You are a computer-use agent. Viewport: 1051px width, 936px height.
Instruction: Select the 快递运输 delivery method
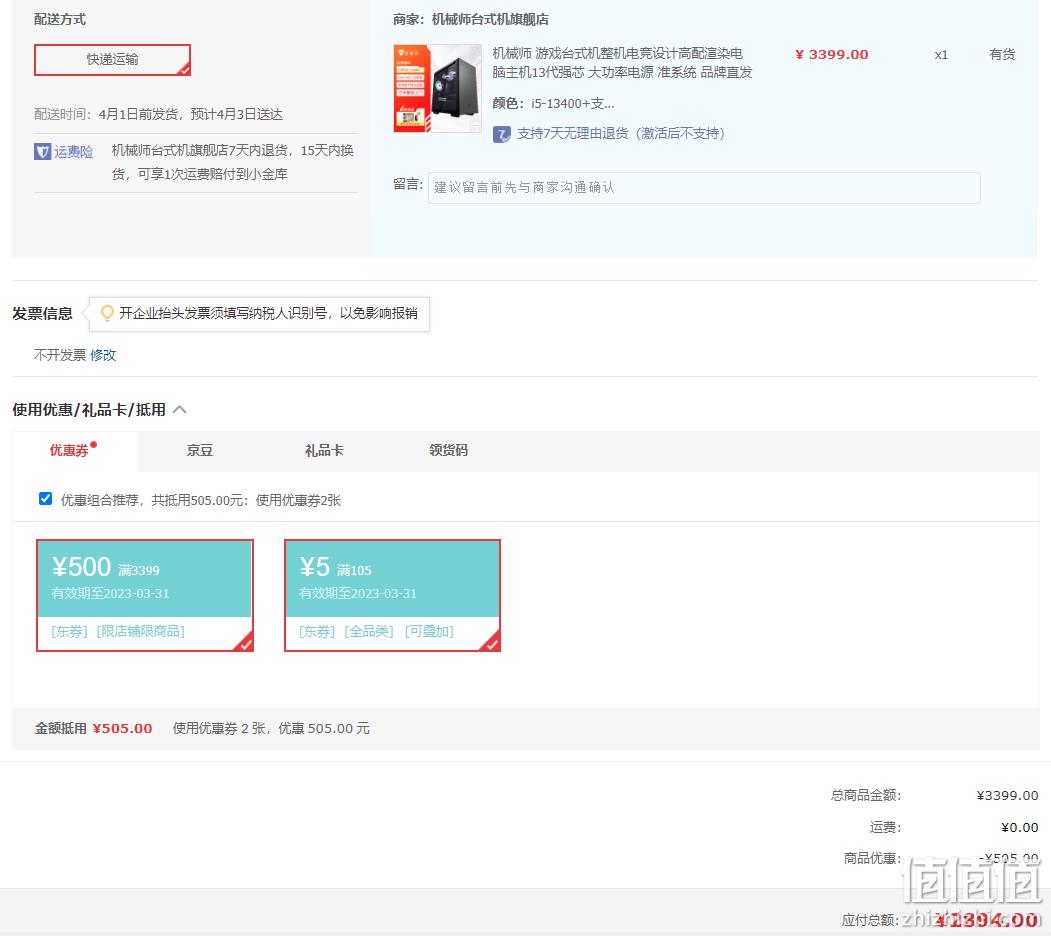click(113, 60)
